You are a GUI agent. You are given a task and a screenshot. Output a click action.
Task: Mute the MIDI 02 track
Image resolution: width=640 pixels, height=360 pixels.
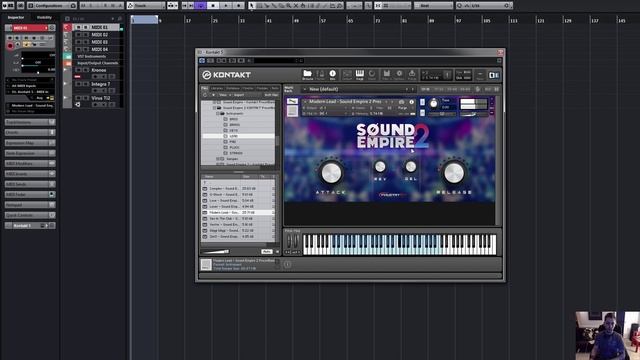79,35
